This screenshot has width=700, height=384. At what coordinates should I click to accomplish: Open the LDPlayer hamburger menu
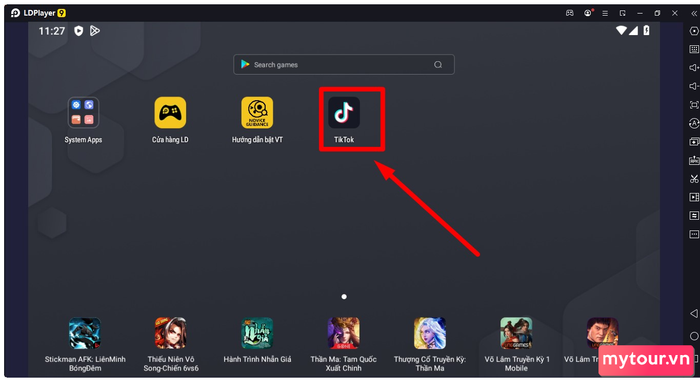pyautogui.click(x=605, y=13)
